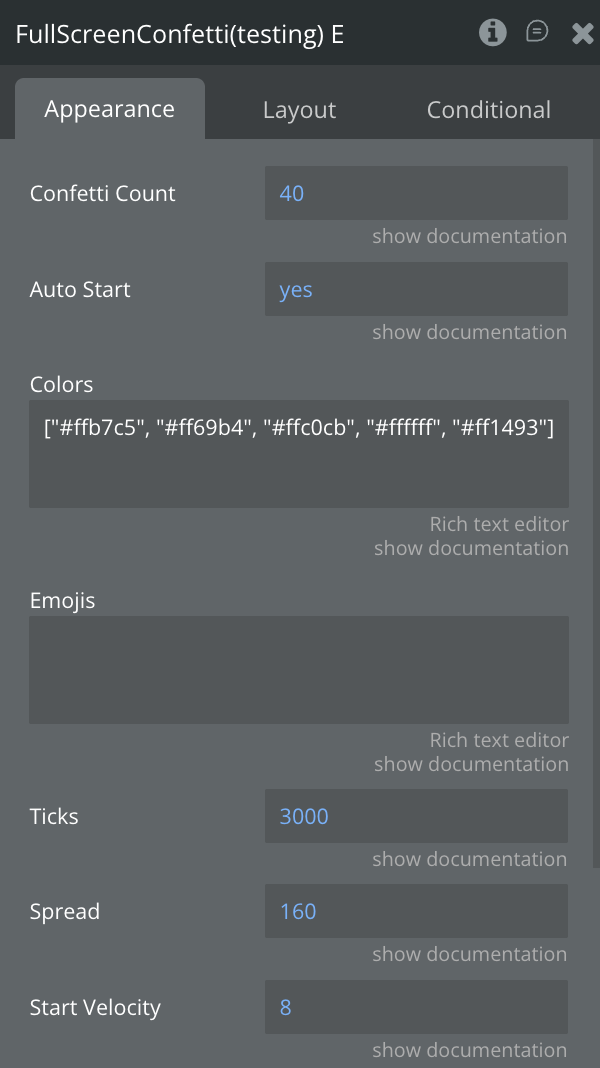Show documentation for Confetti Count
This screenshot has width=600, height=1068.
tap(469, 236)
